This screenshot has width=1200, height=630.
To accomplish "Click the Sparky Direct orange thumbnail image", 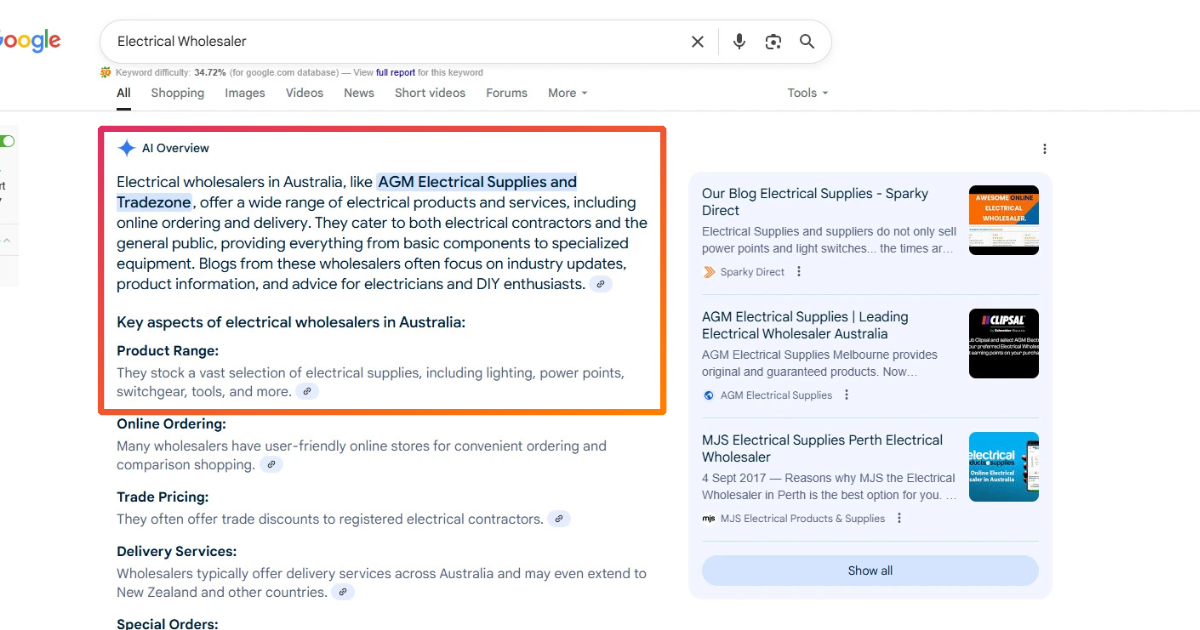I will 1004,220.
